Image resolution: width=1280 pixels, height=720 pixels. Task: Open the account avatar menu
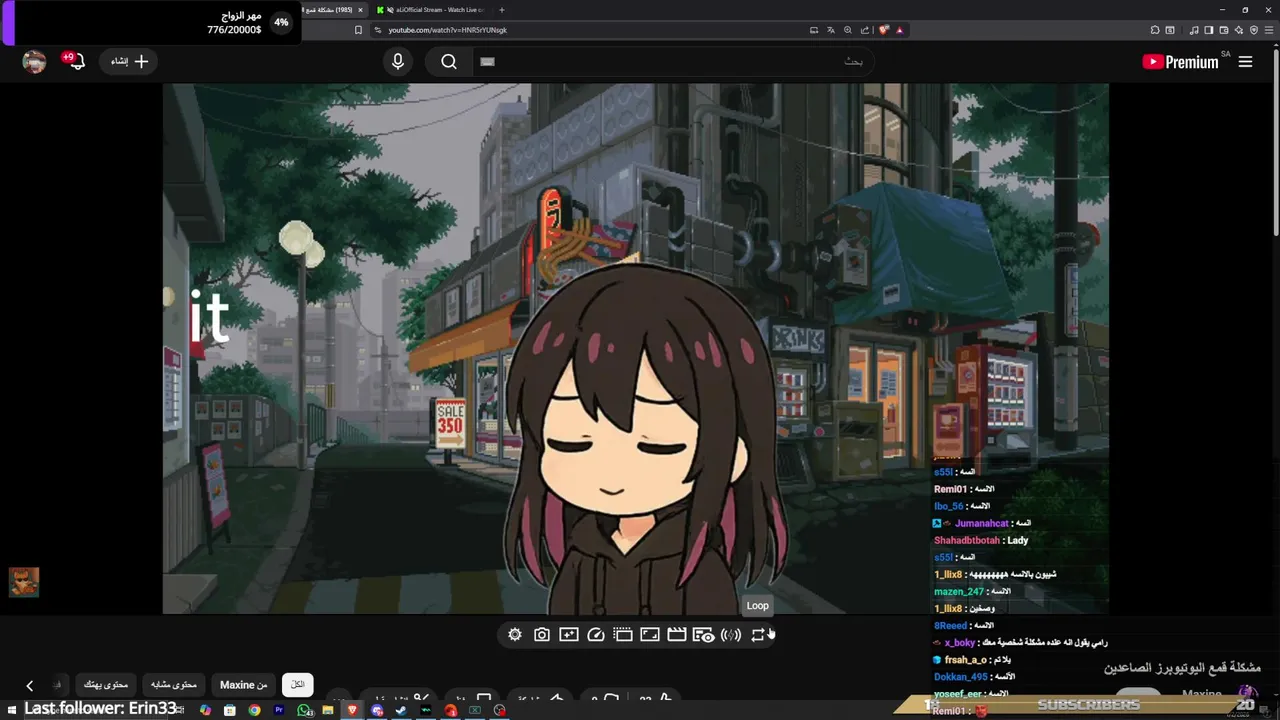tap(34, 62)
